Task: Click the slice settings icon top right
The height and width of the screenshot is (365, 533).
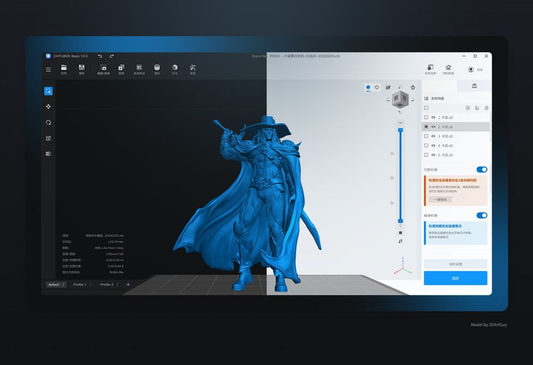Action: pyautogui.click(x=430, y=68)
